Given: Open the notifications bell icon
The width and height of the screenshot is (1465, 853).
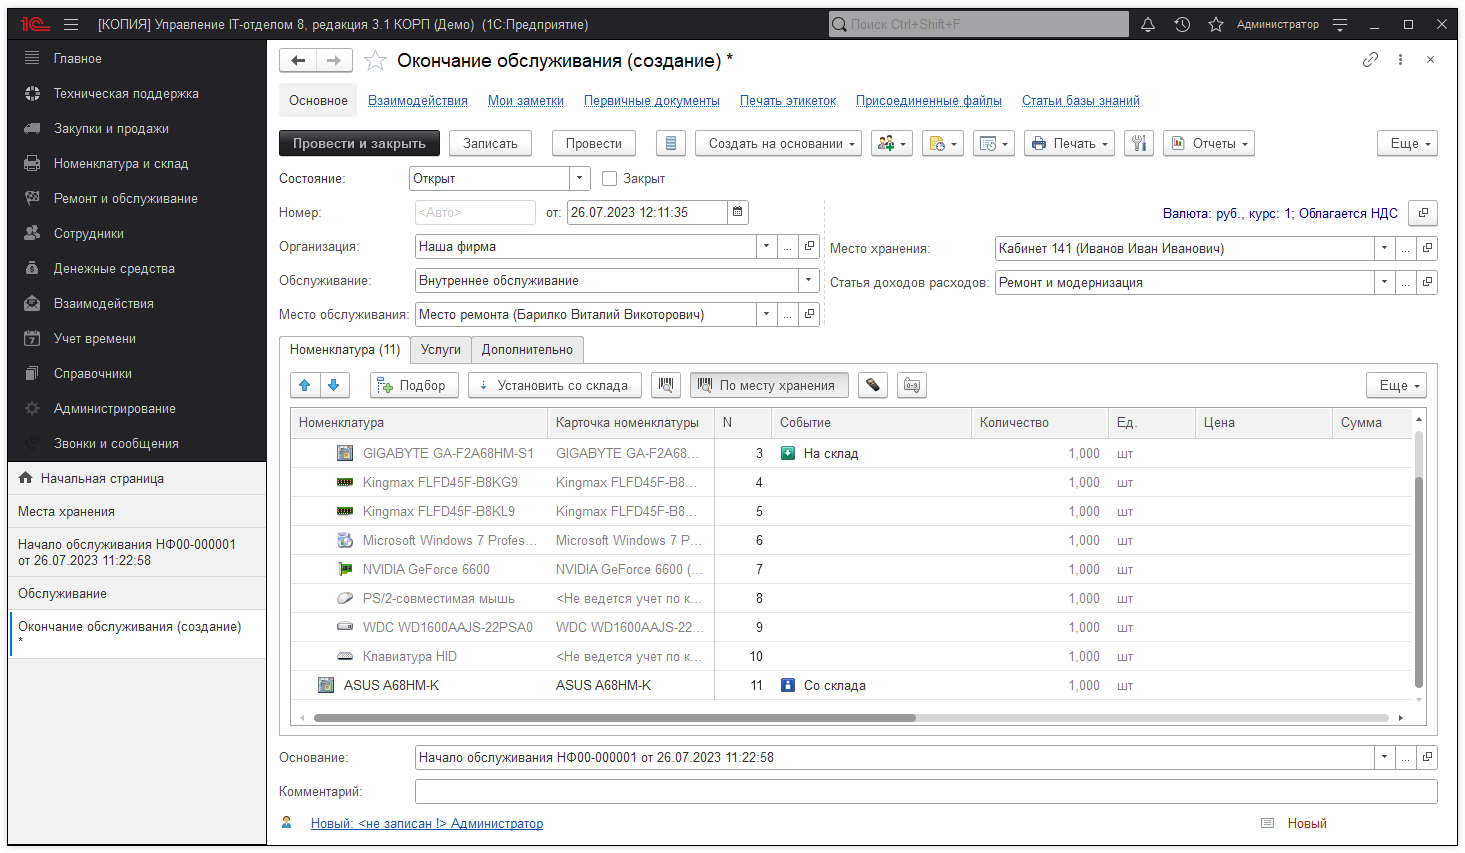Looking at the screenshot, I should pyautogui.click(x=1148, y=25).
